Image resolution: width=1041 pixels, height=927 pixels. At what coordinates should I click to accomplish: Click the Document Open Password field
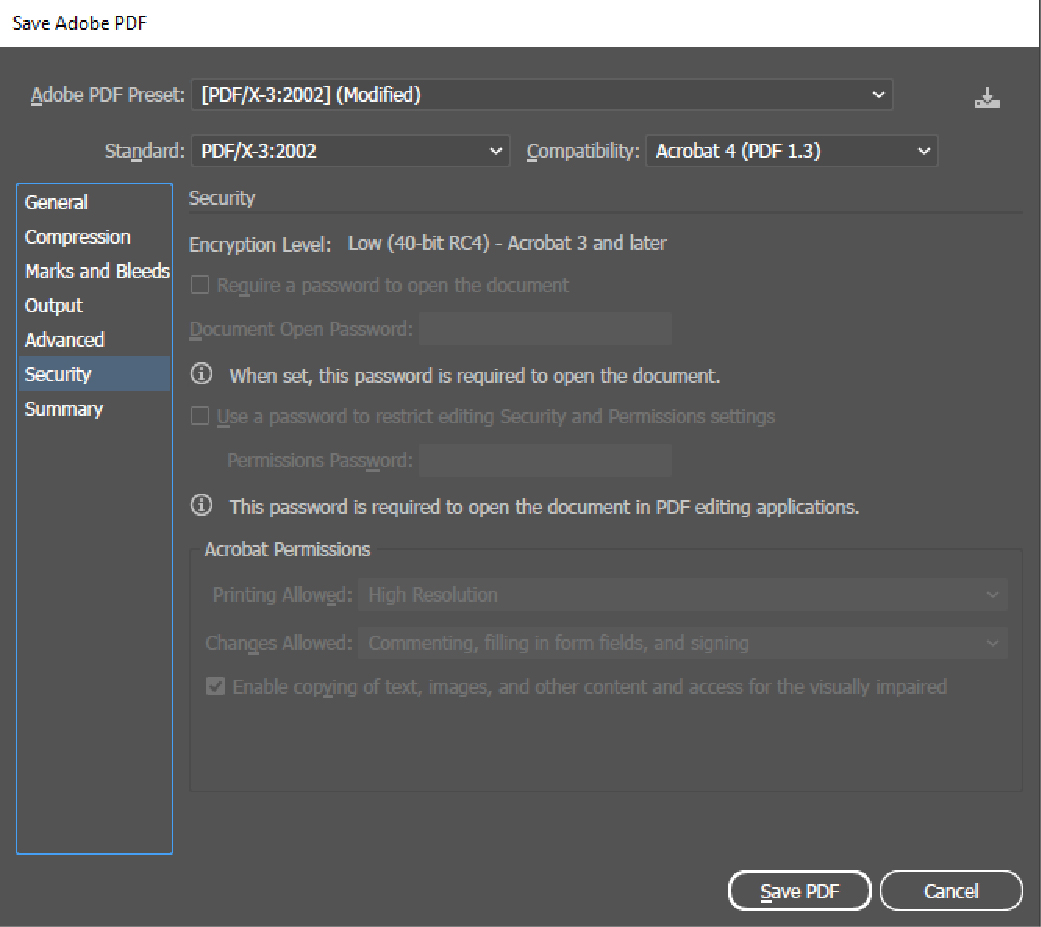coord(545,329)
